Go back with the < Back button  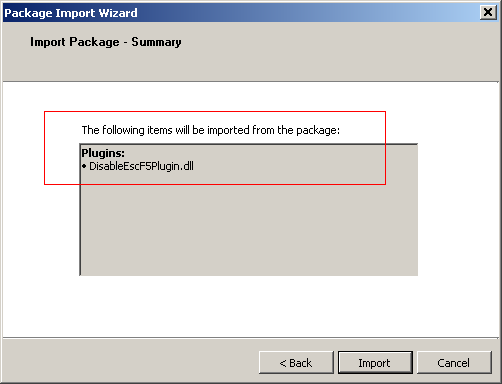(x=296, y=362)
